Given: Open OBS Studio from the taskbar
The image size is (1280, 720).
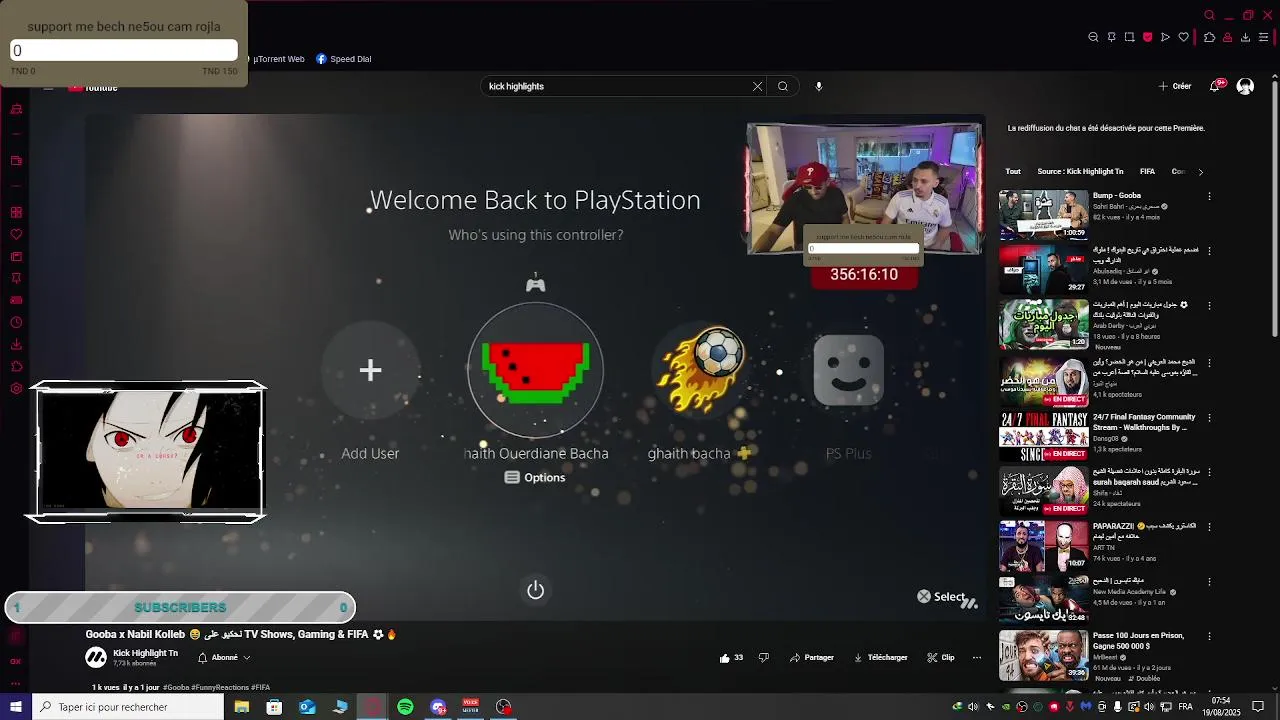Looking at the screenshot, I should click(x=503, y=707).
